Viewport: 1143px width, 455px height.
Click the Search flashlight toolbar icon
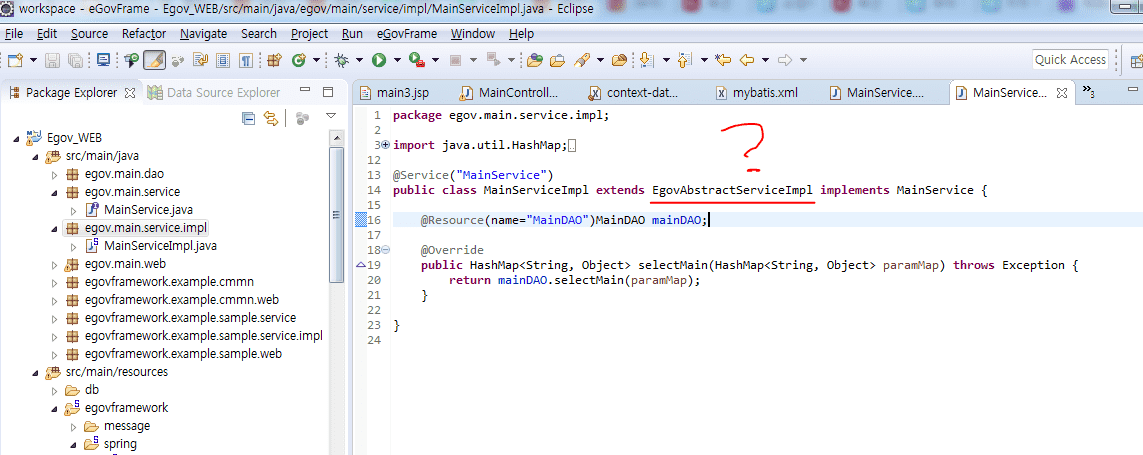point(582,61)
